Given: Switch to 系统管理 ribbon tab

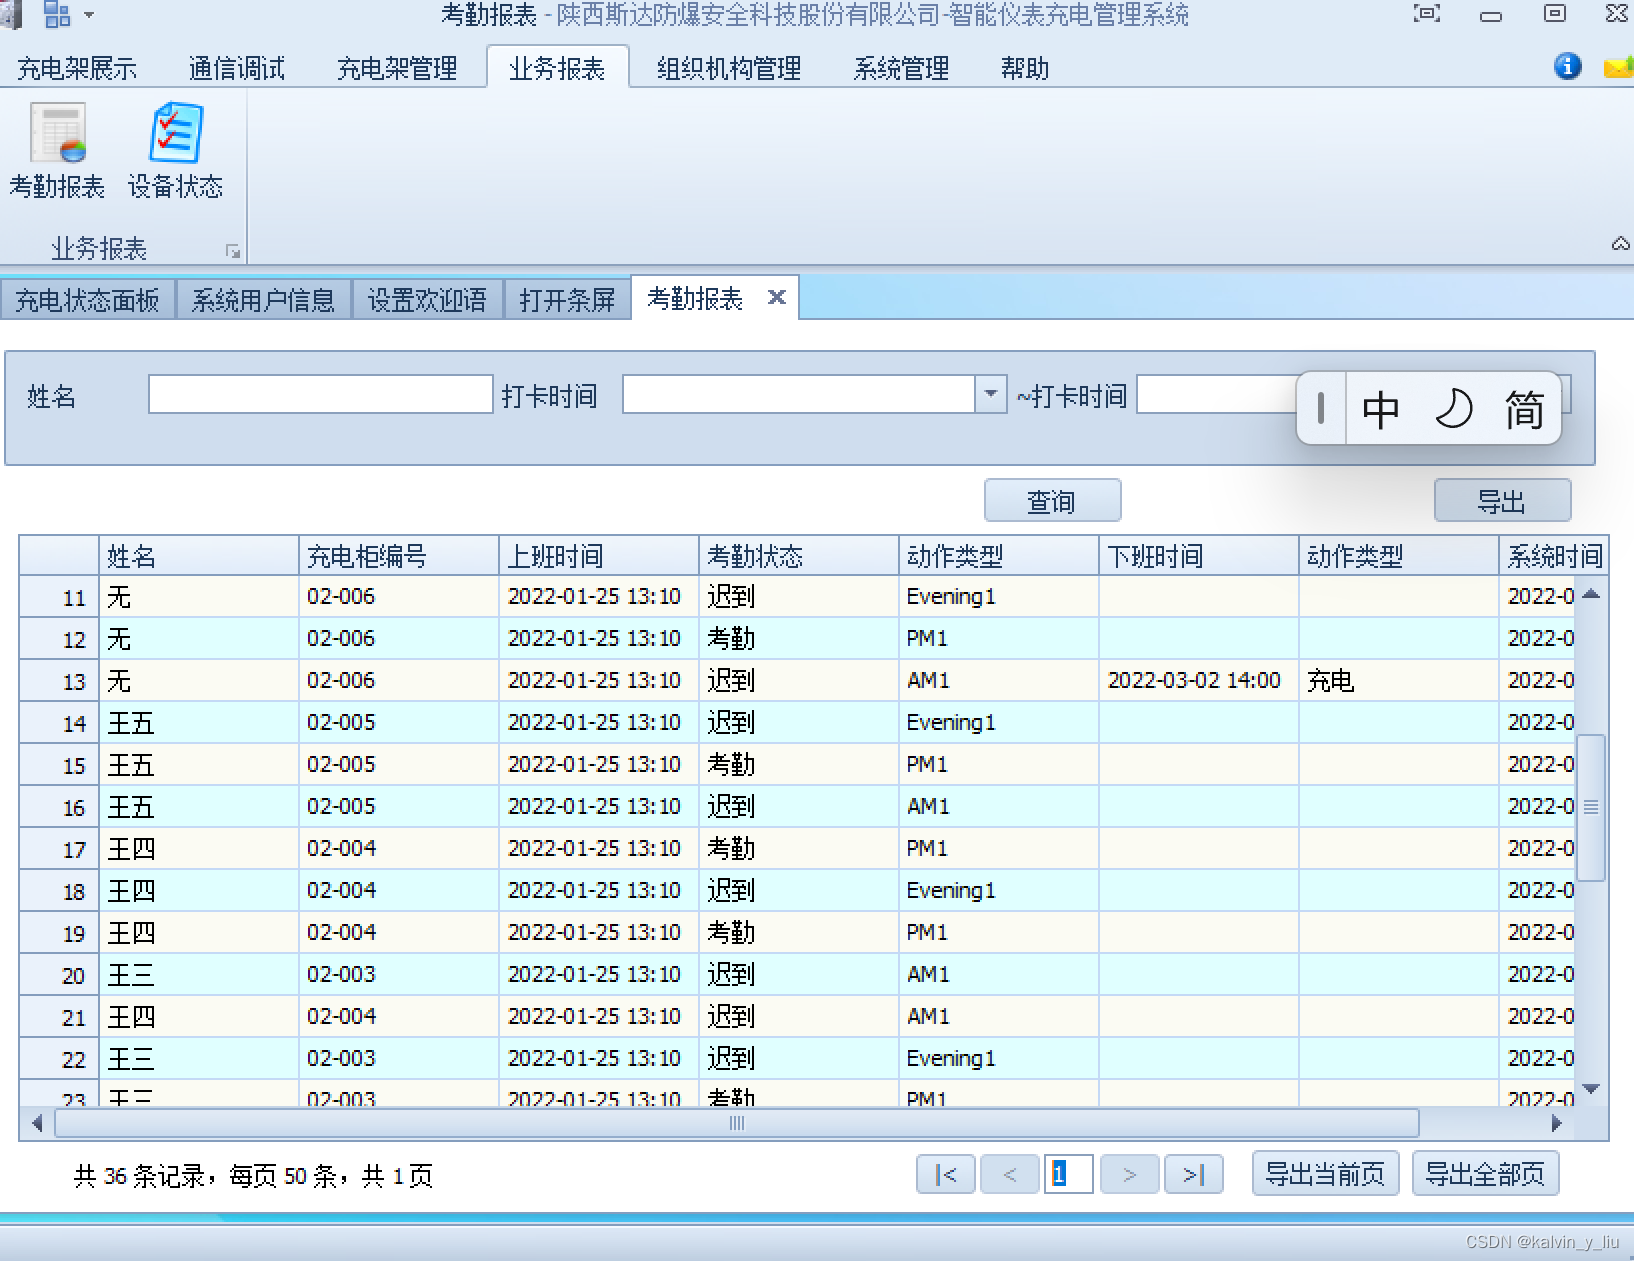Looking at the screenshot, I should (x=901, y=68).
